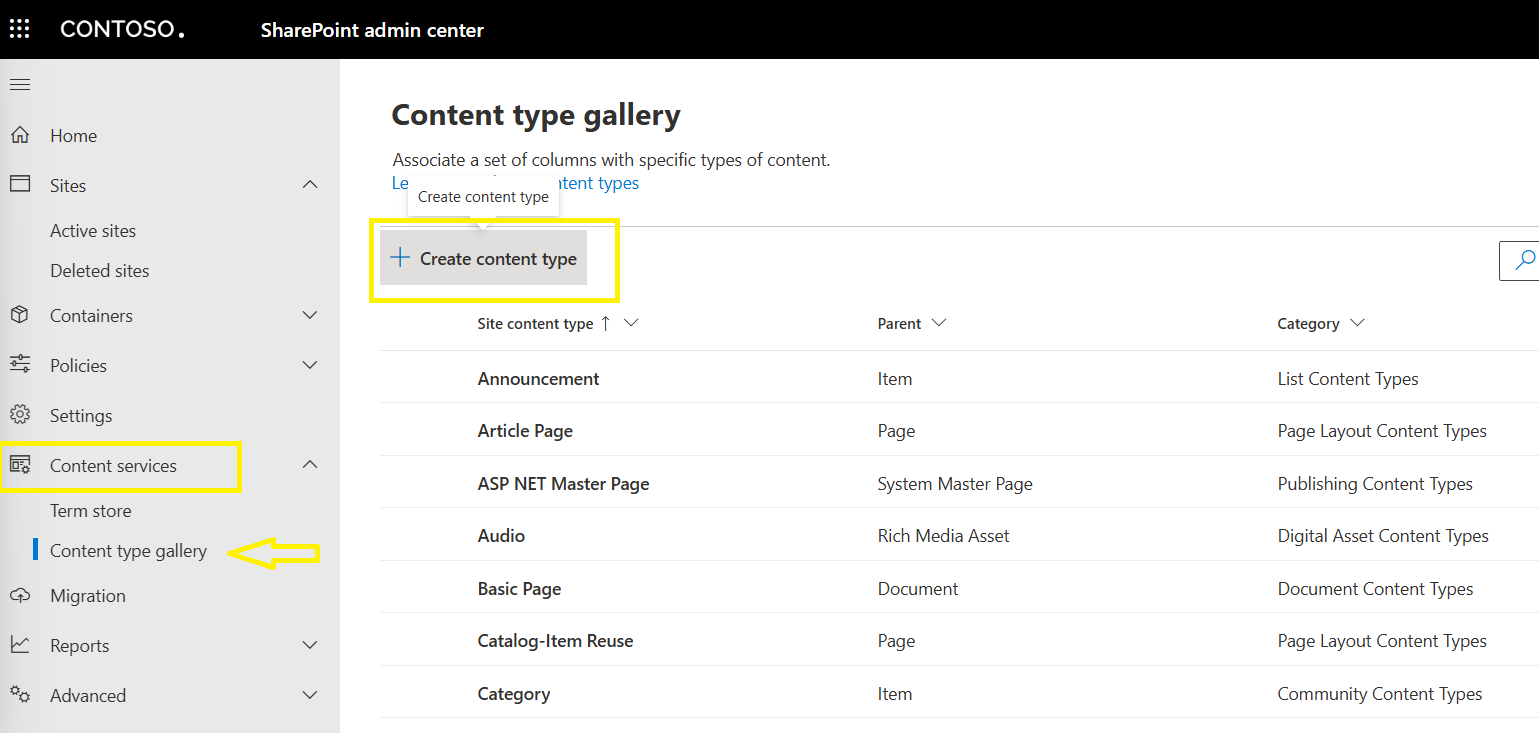Click the ascending sort arrow on Site content type

click(x=605, y=323)
